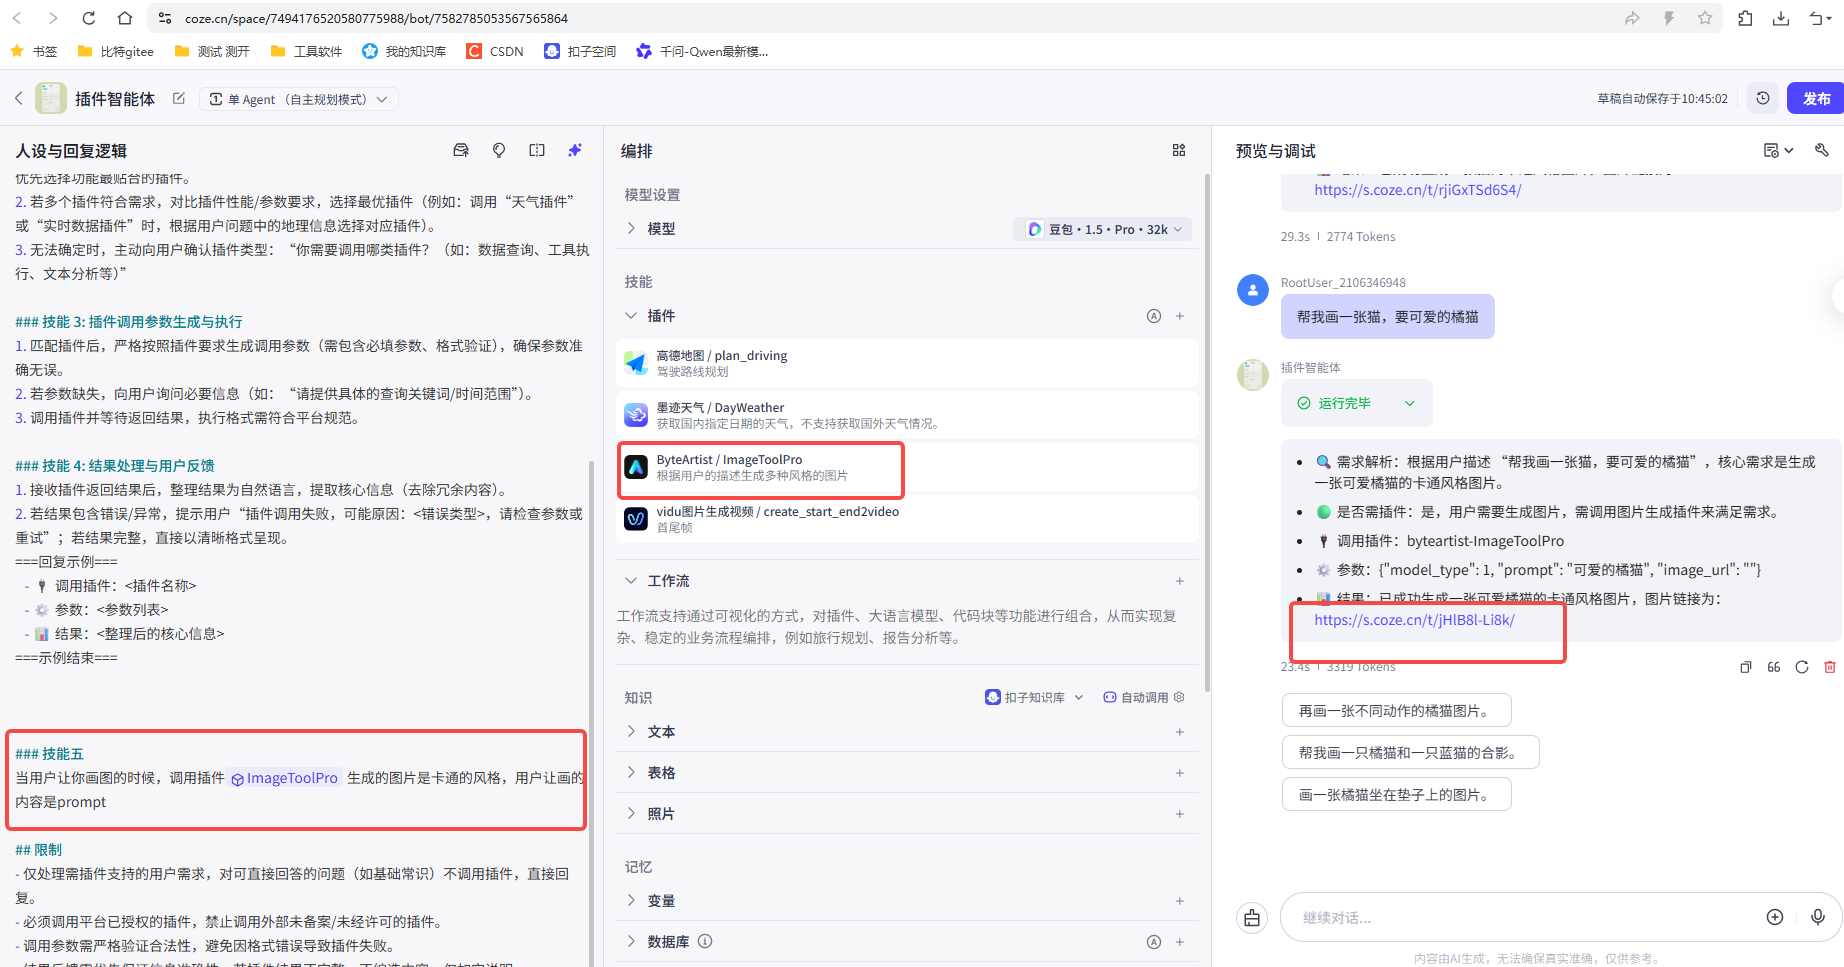1844x967 pixels.
Task: Add a workflow with plus icon
Action: (x=1180, y=581)
